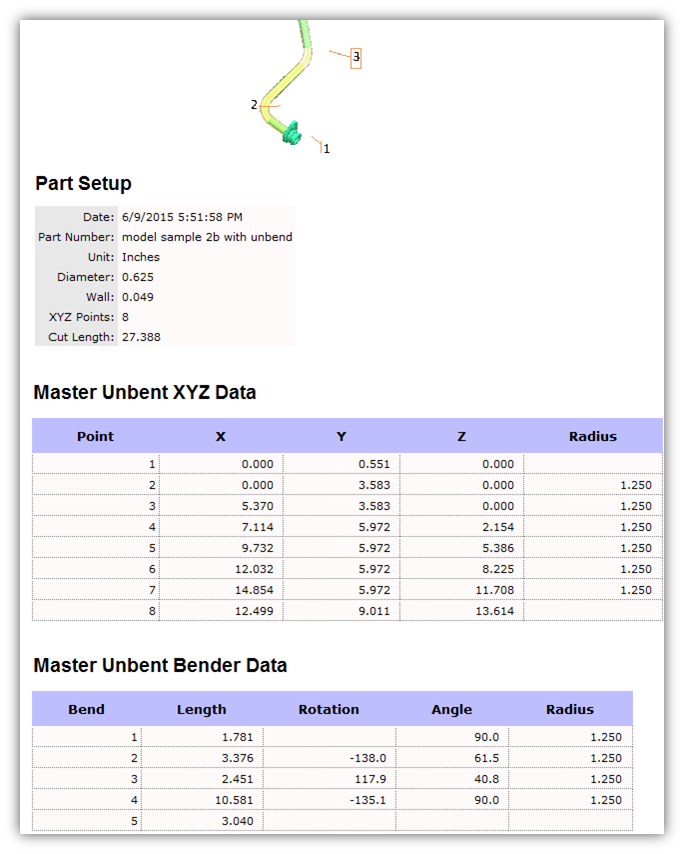Select the Angle column header
This screenshot has height=854, width=684.
pyautogui.click(x=451, y=709)
